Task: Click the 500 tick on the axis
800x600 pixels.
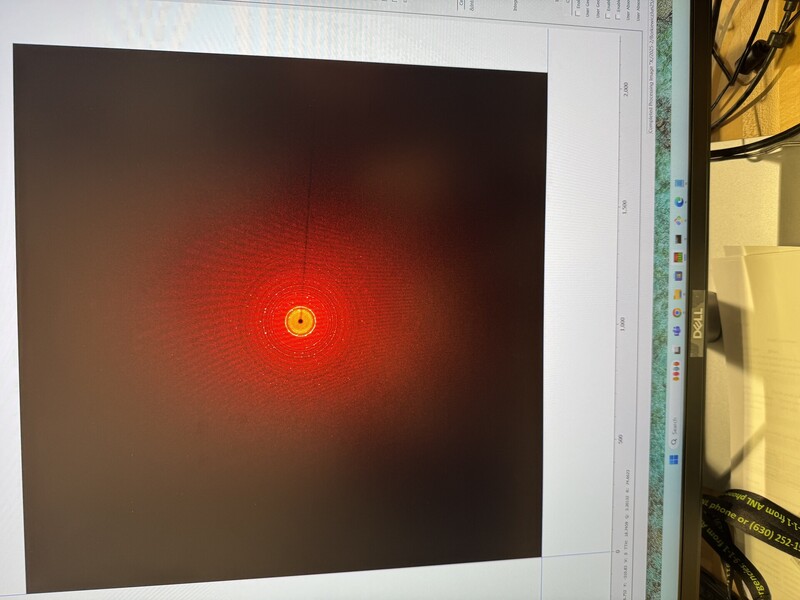Action: pos(621,439)
